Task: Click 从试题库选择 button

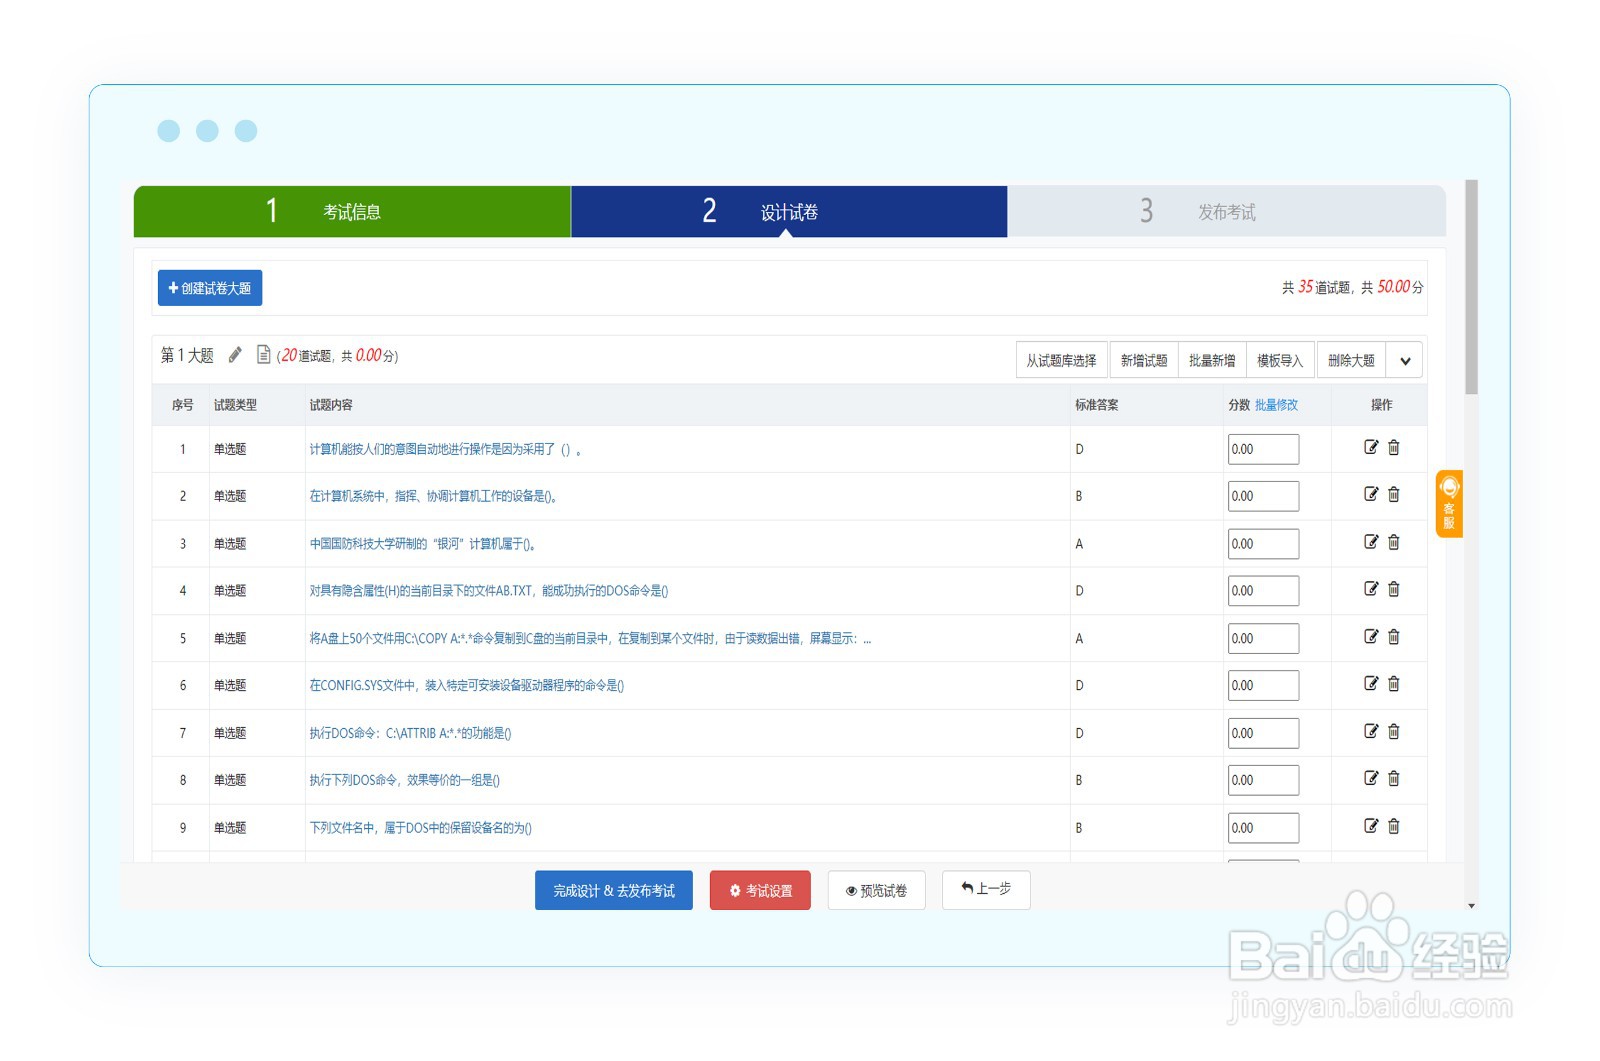Action: (x=1061, y=361)
